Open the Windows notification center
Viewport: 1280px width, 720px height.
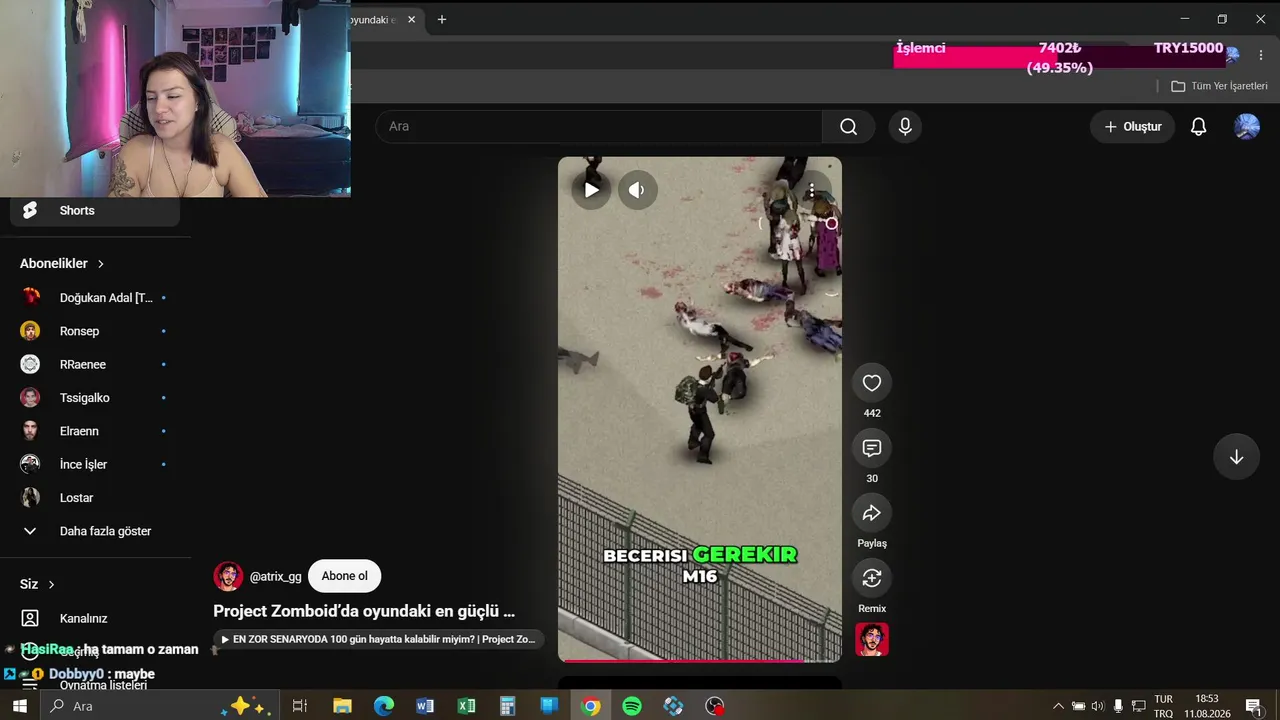click(1253, 706)
